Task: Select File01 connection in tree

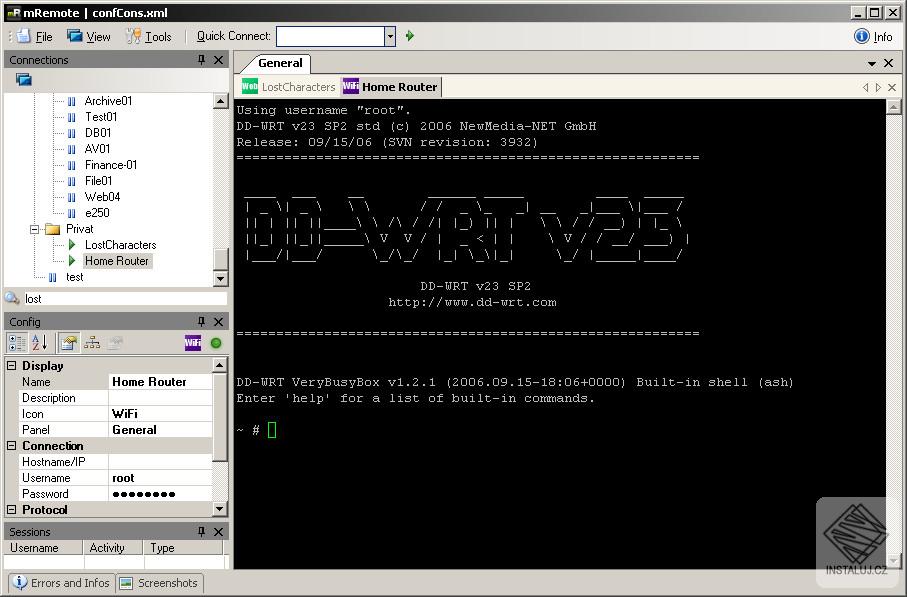Action: pos(98,180)
